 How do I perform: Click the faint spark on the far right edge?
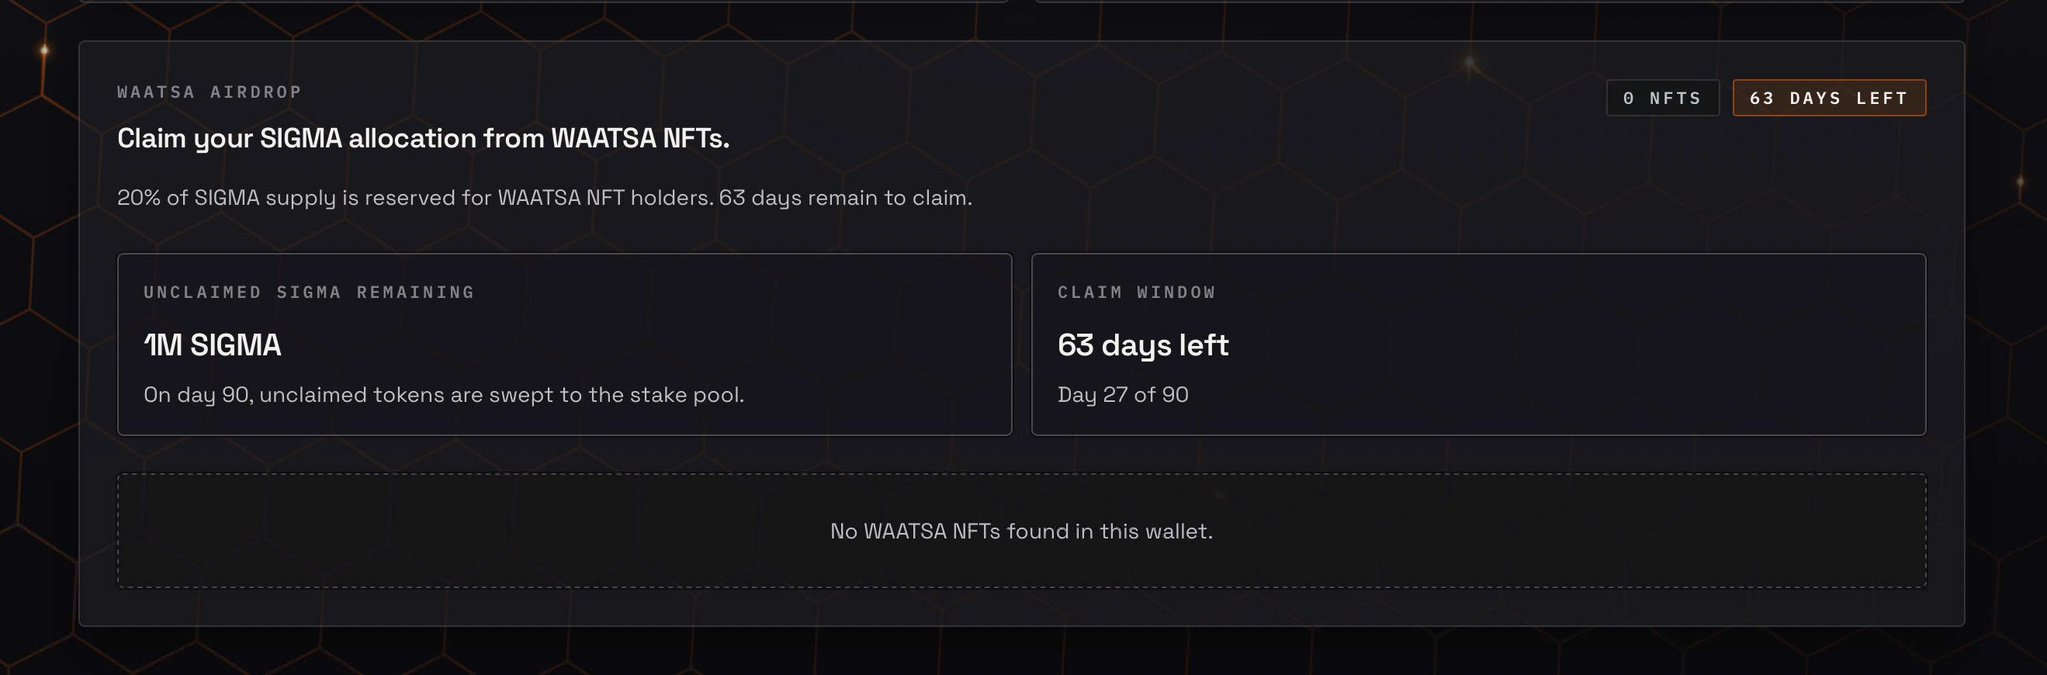2019,182
